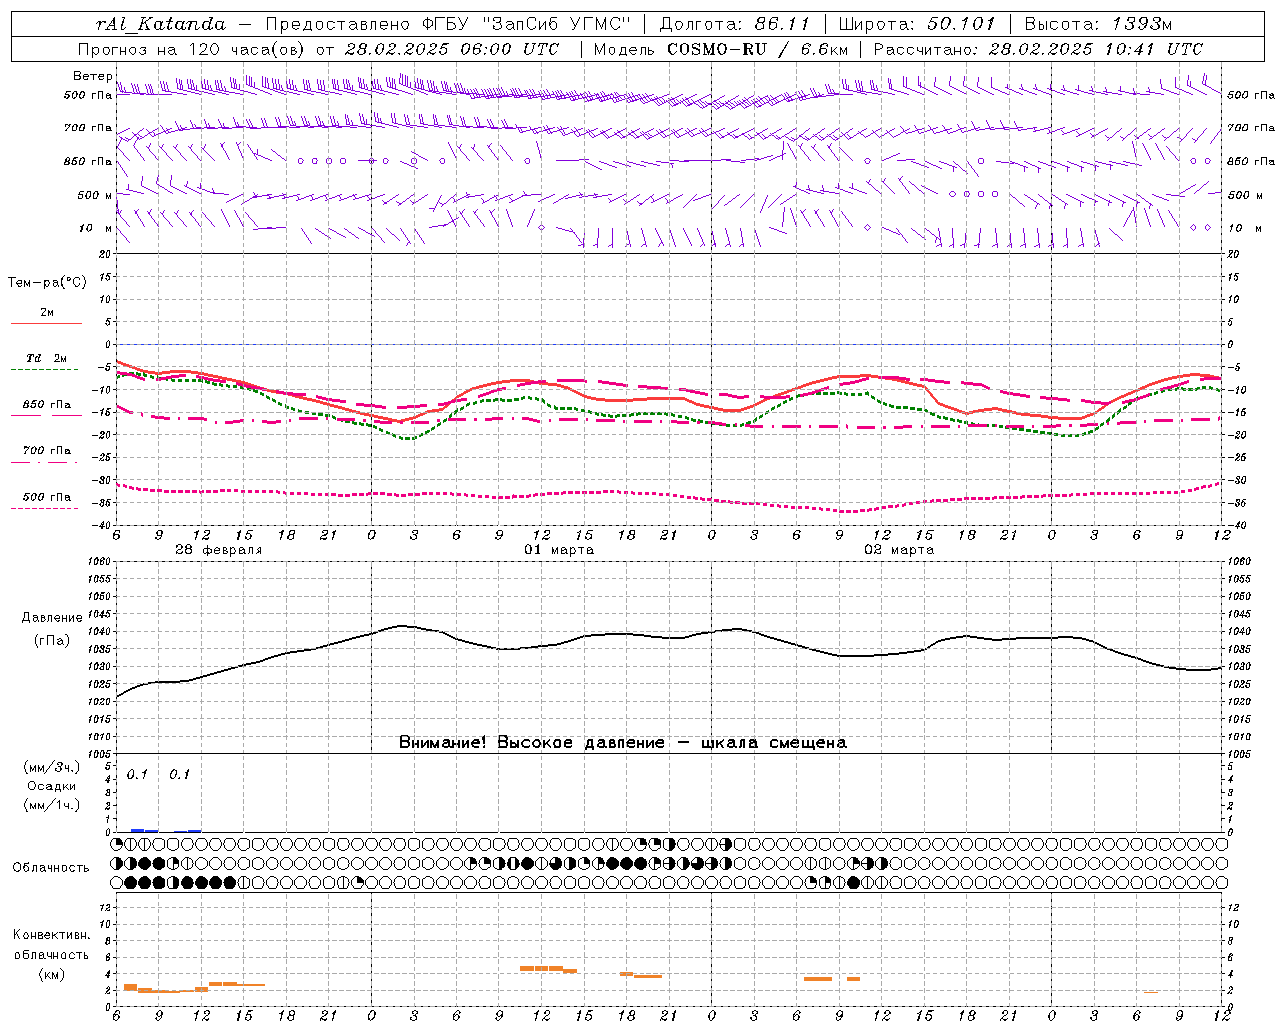The height and width of the screenshot is (1024, 1280).
Task: Click the Конвективн. облачность label
Action: [x=51, y=945]
